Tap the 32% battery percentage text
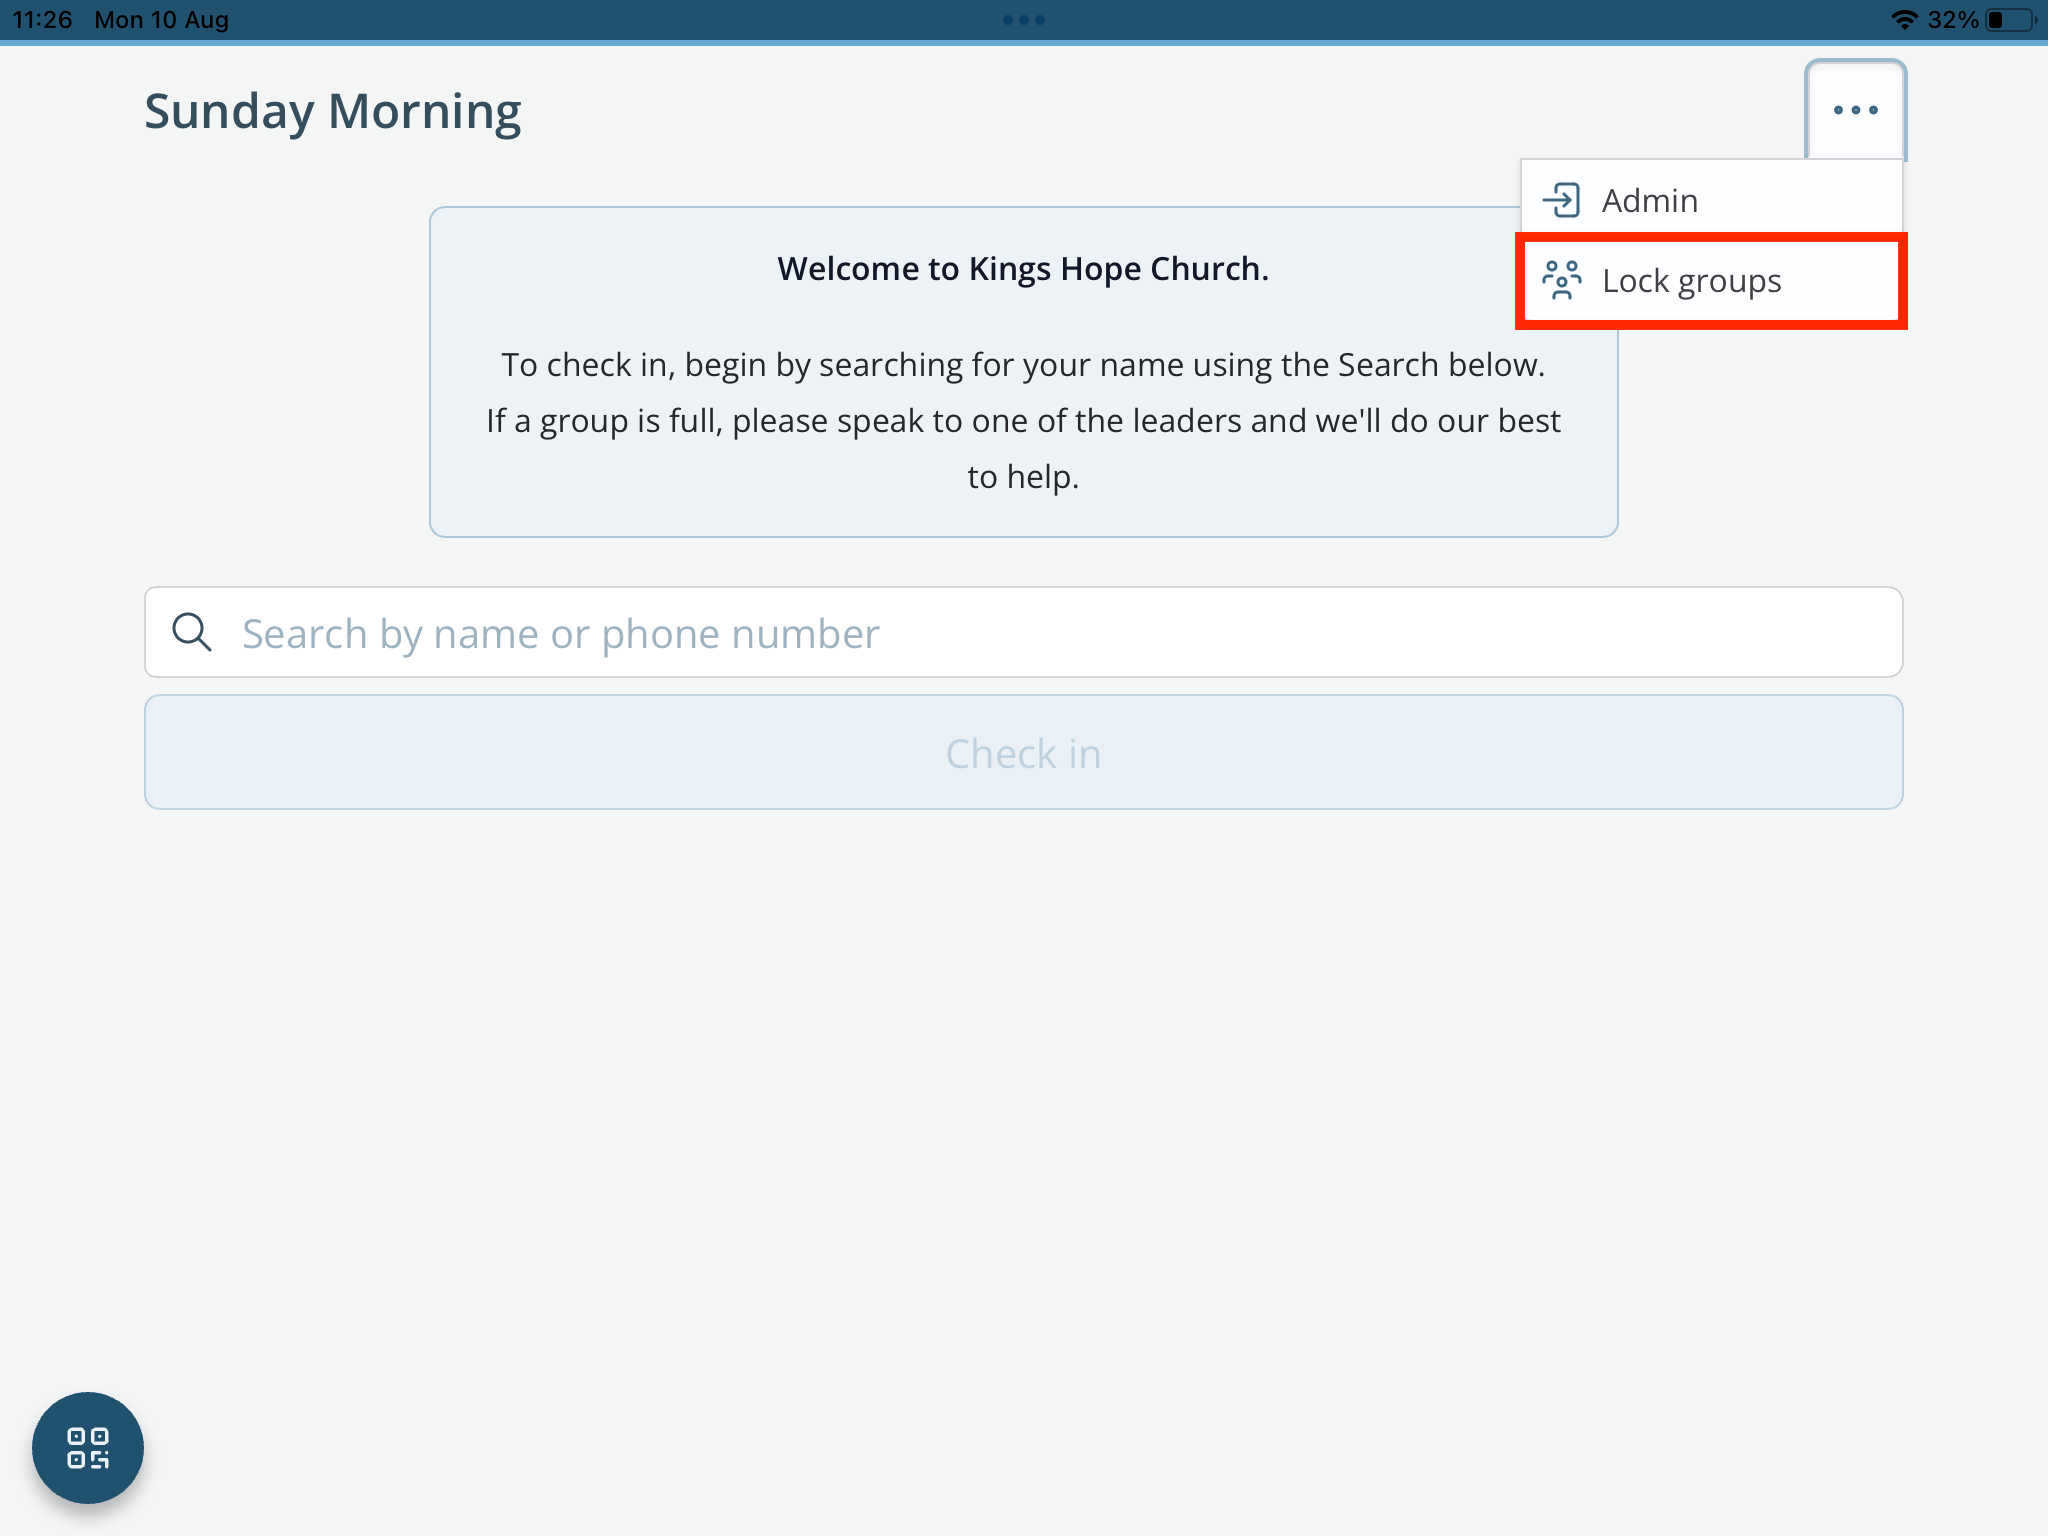 click(x=1953, y=20)
